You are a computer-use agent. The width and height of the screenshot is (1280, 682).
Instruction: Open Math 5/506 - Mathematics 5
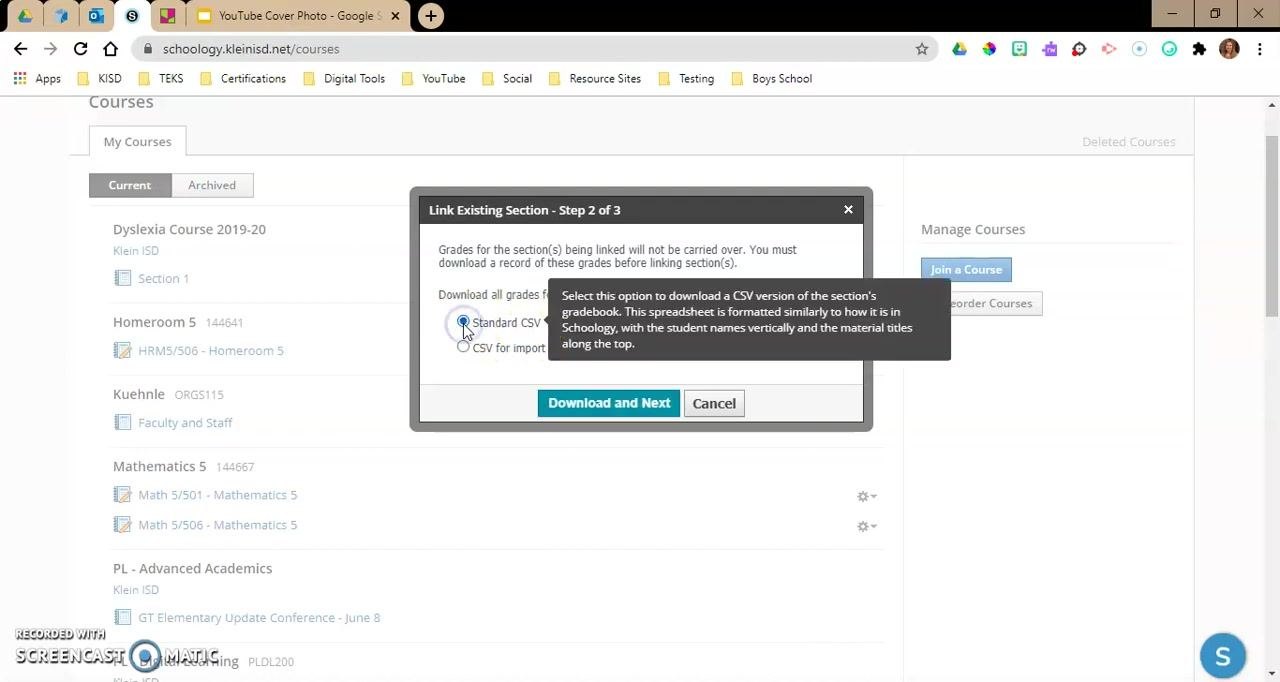[217, 524]
